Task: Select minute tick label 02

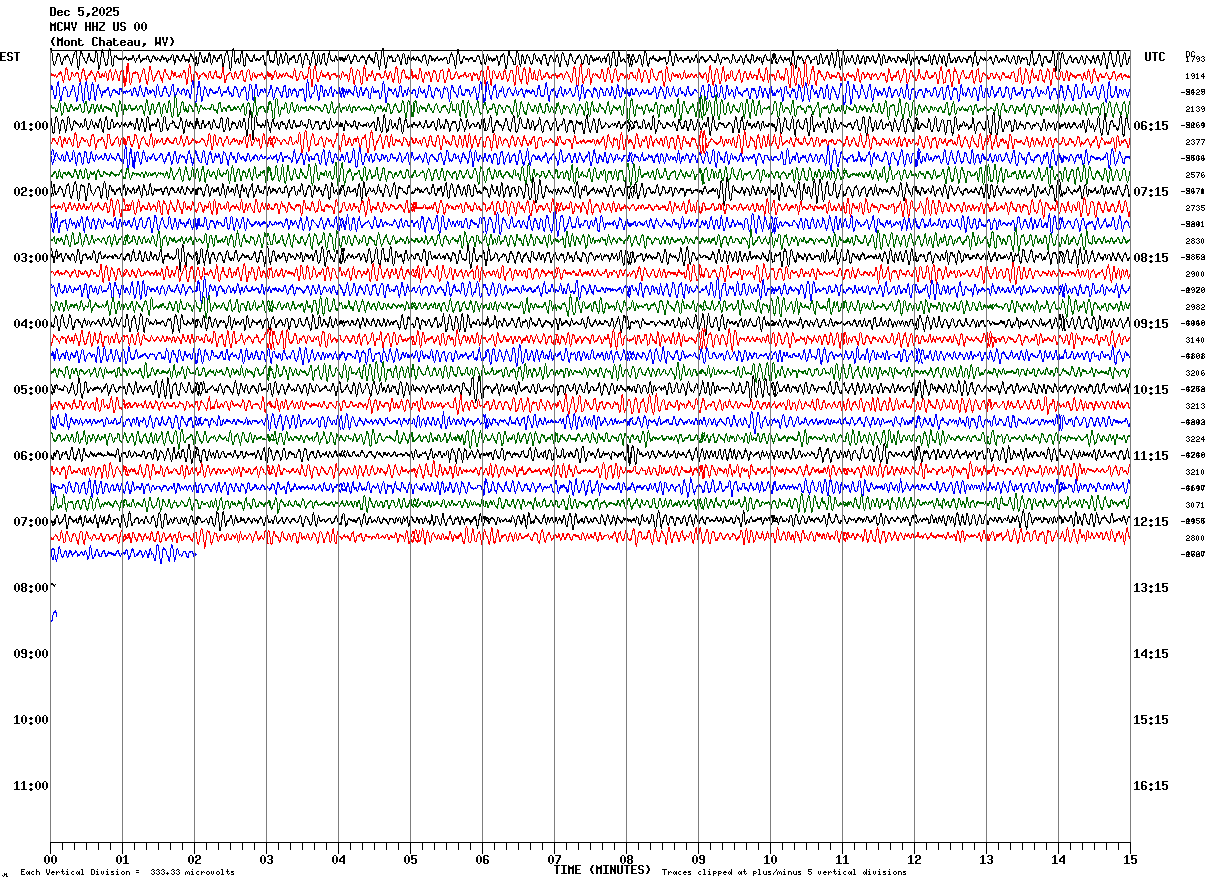Action: click(195, 860)
